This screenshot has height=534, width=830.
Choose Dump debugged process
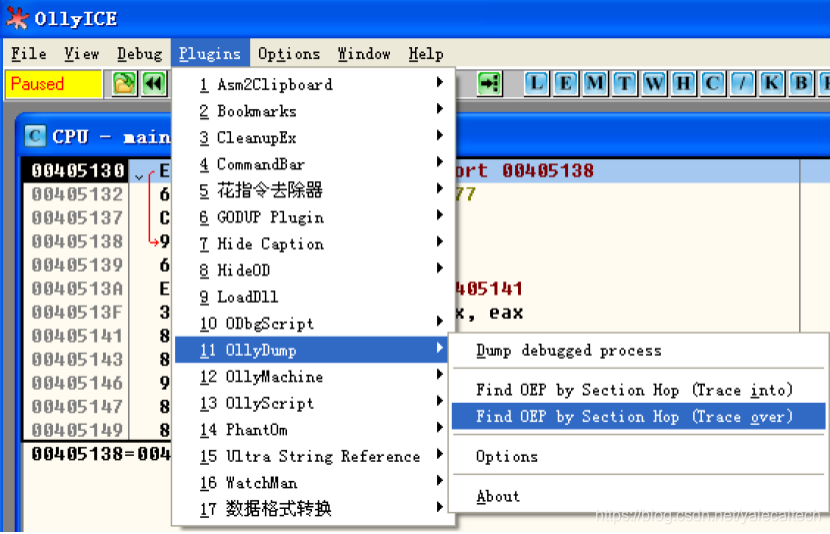(x=638, y=350)
